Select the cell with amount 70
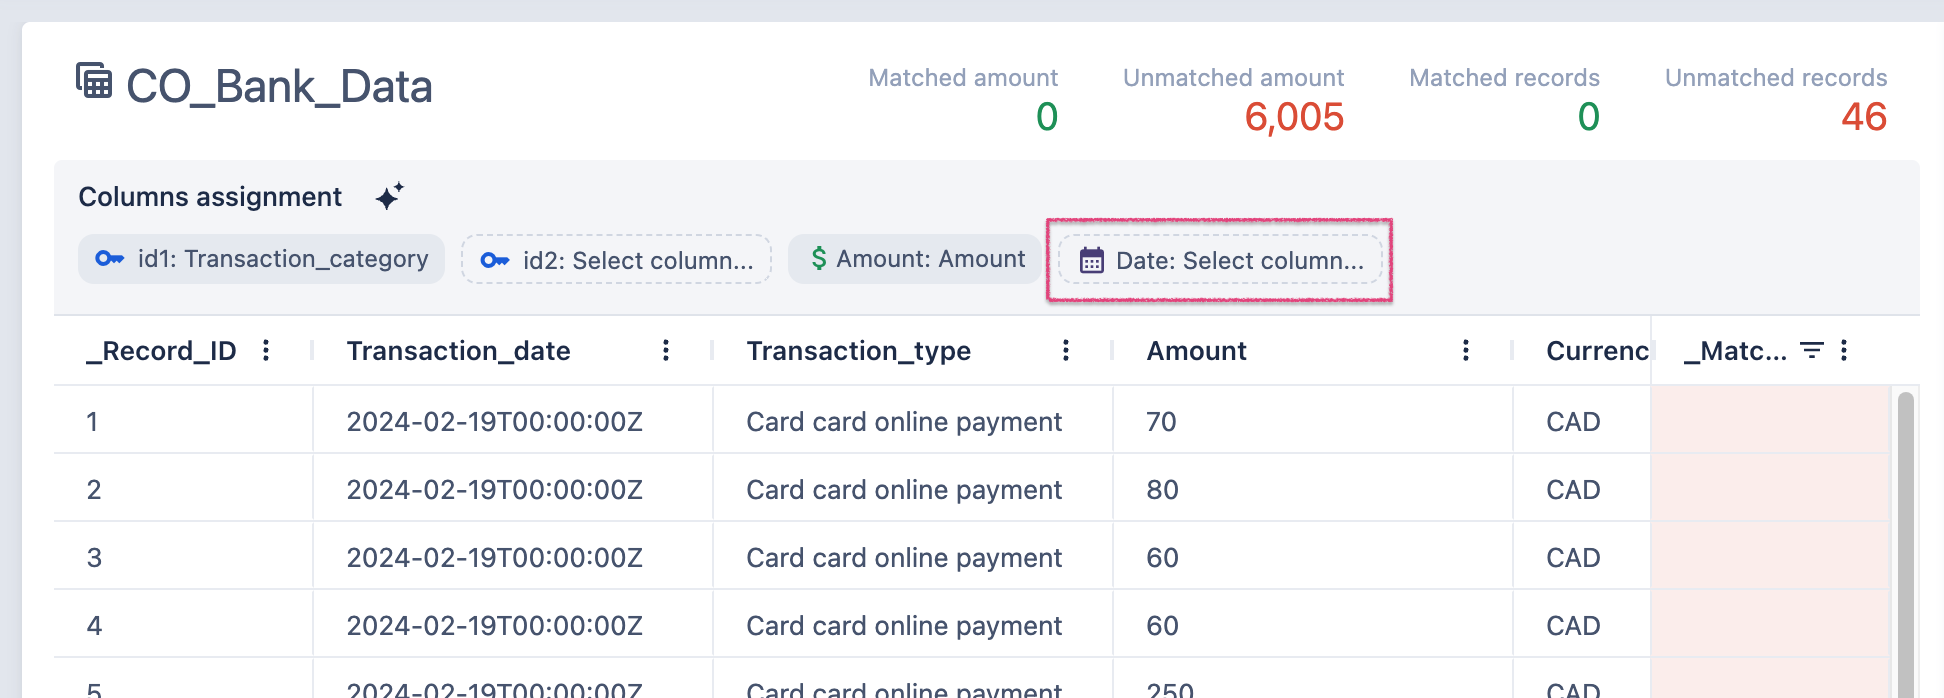The height and width of the screenshot is (698, 1944). 1161,421
